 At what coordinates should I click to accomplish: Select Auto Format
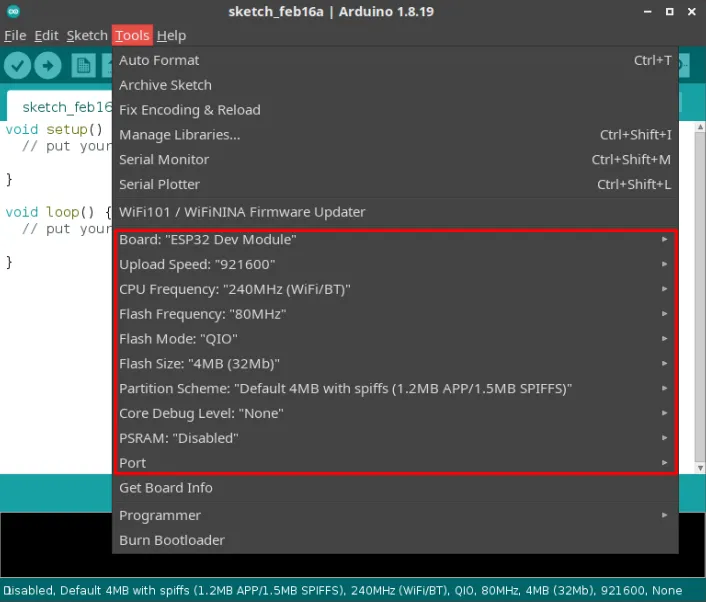coord(395,60)
